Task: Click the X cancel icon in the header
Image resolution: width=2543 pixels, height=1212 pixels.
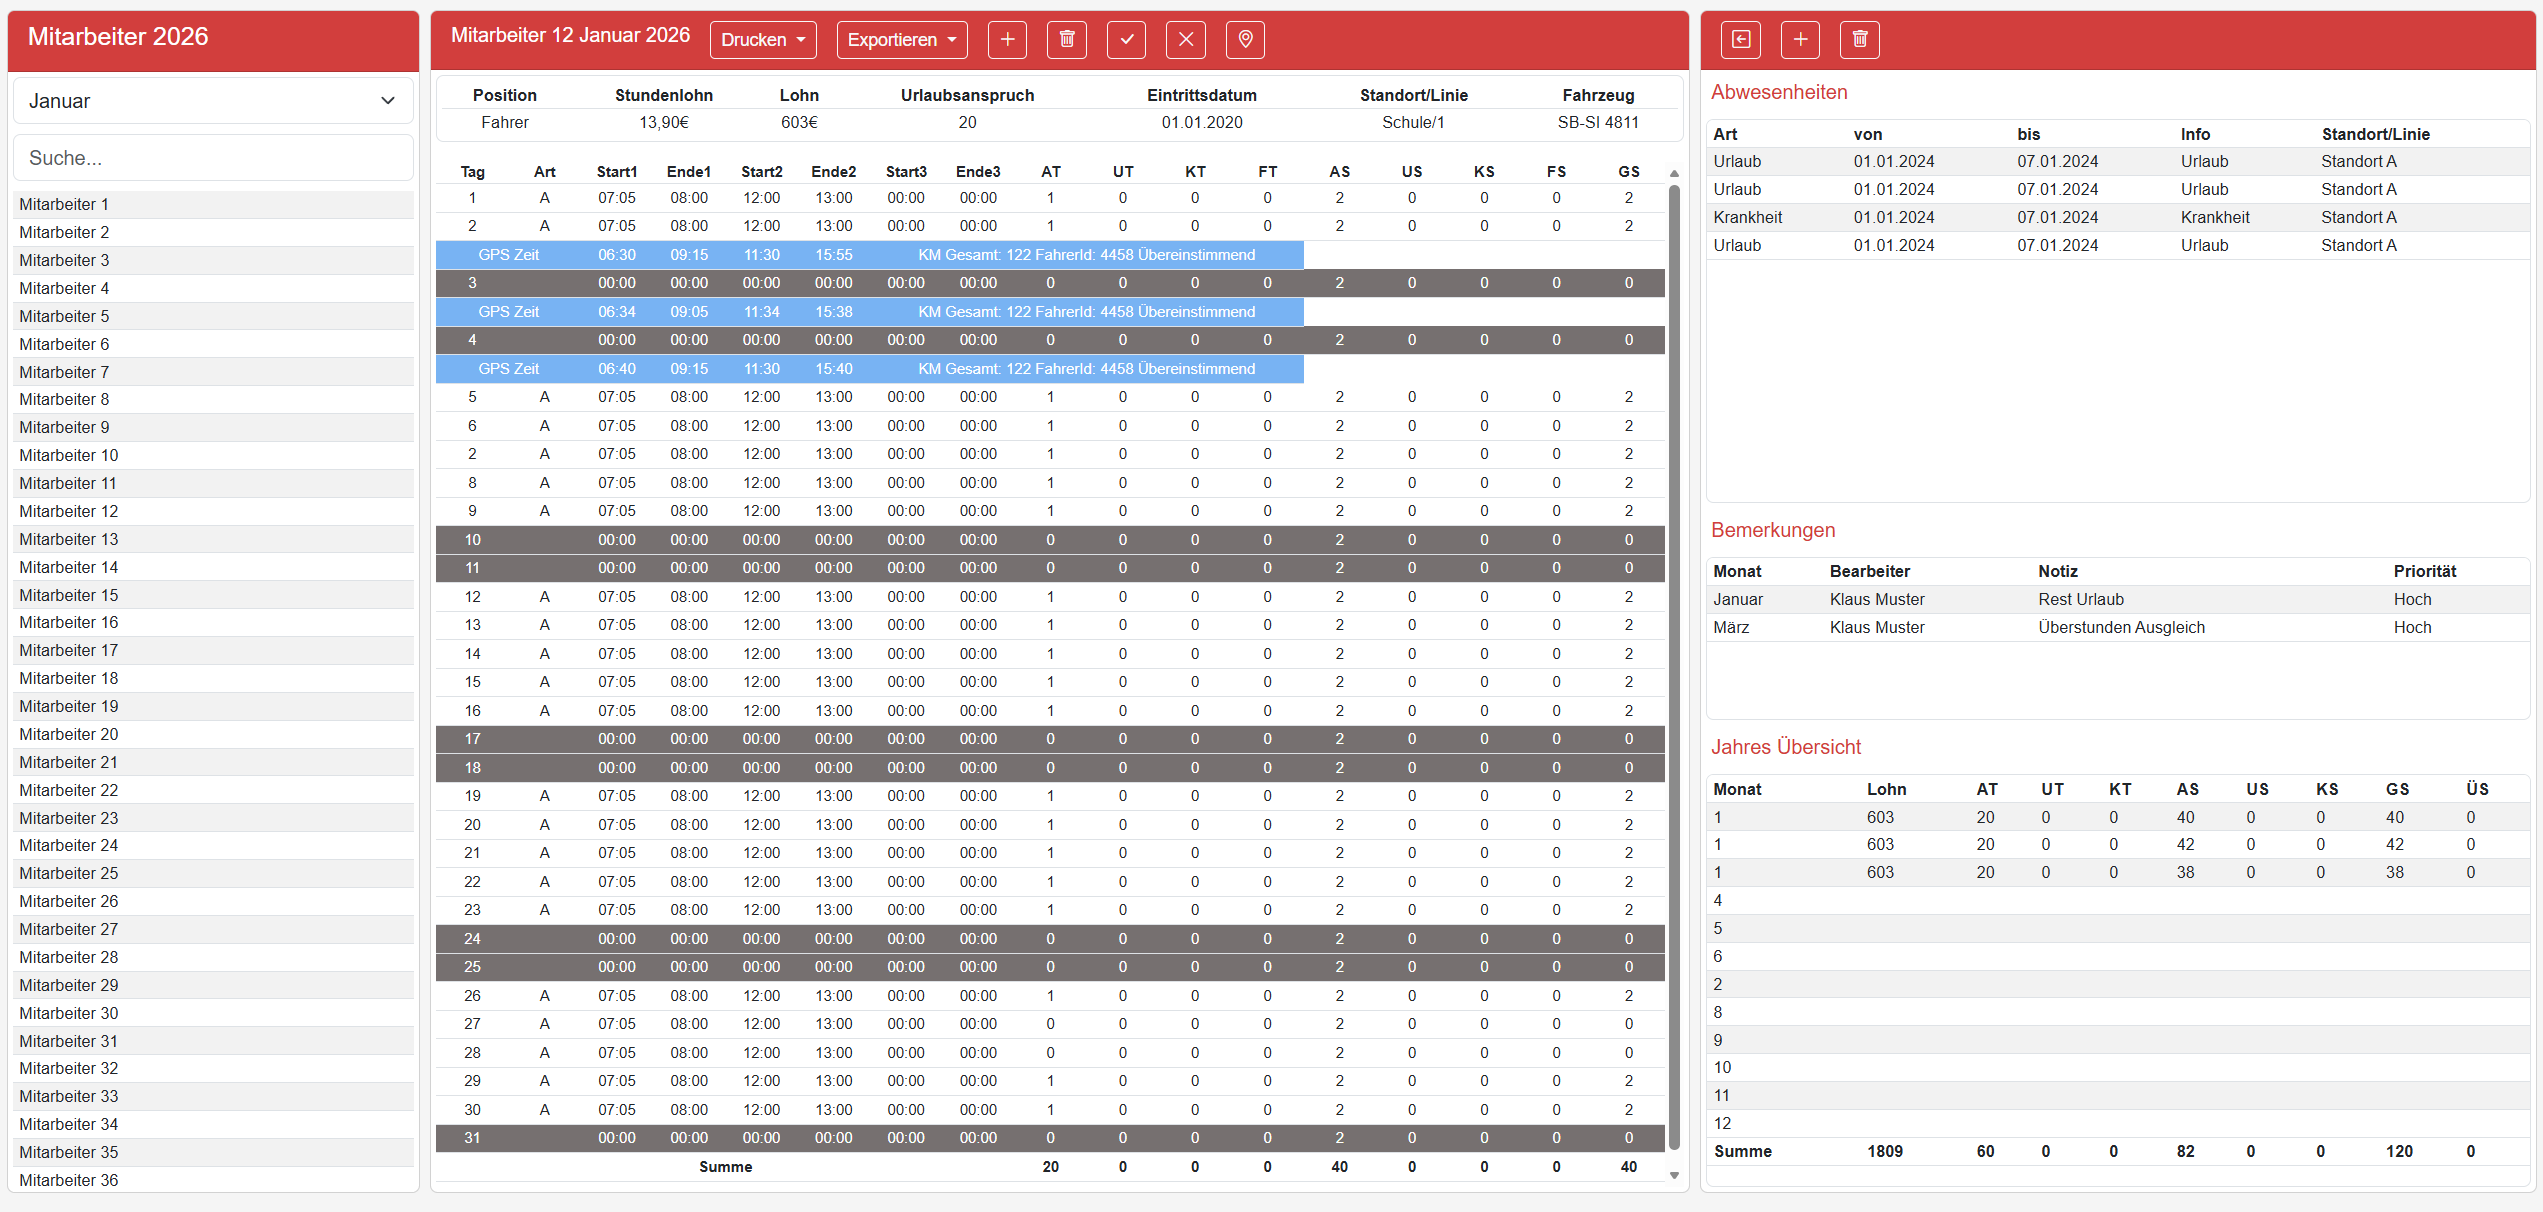Action: pyautogui.click(x=1186, y=39)
